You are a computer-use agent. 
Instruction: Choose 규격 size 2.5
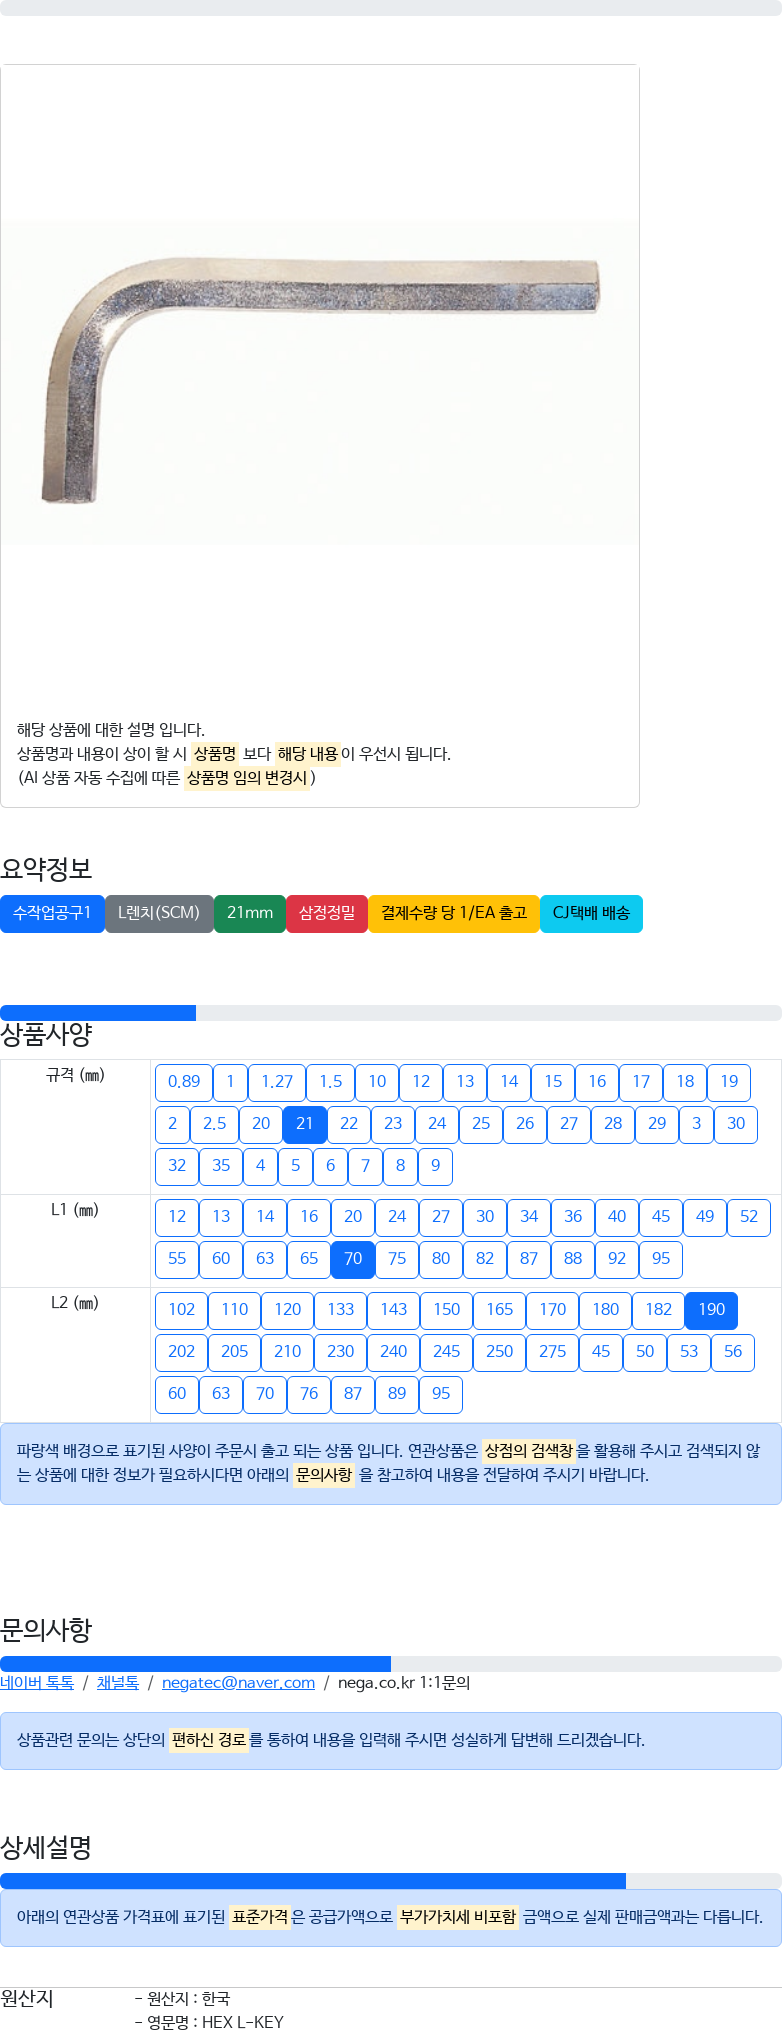[x=215, y=1124]
